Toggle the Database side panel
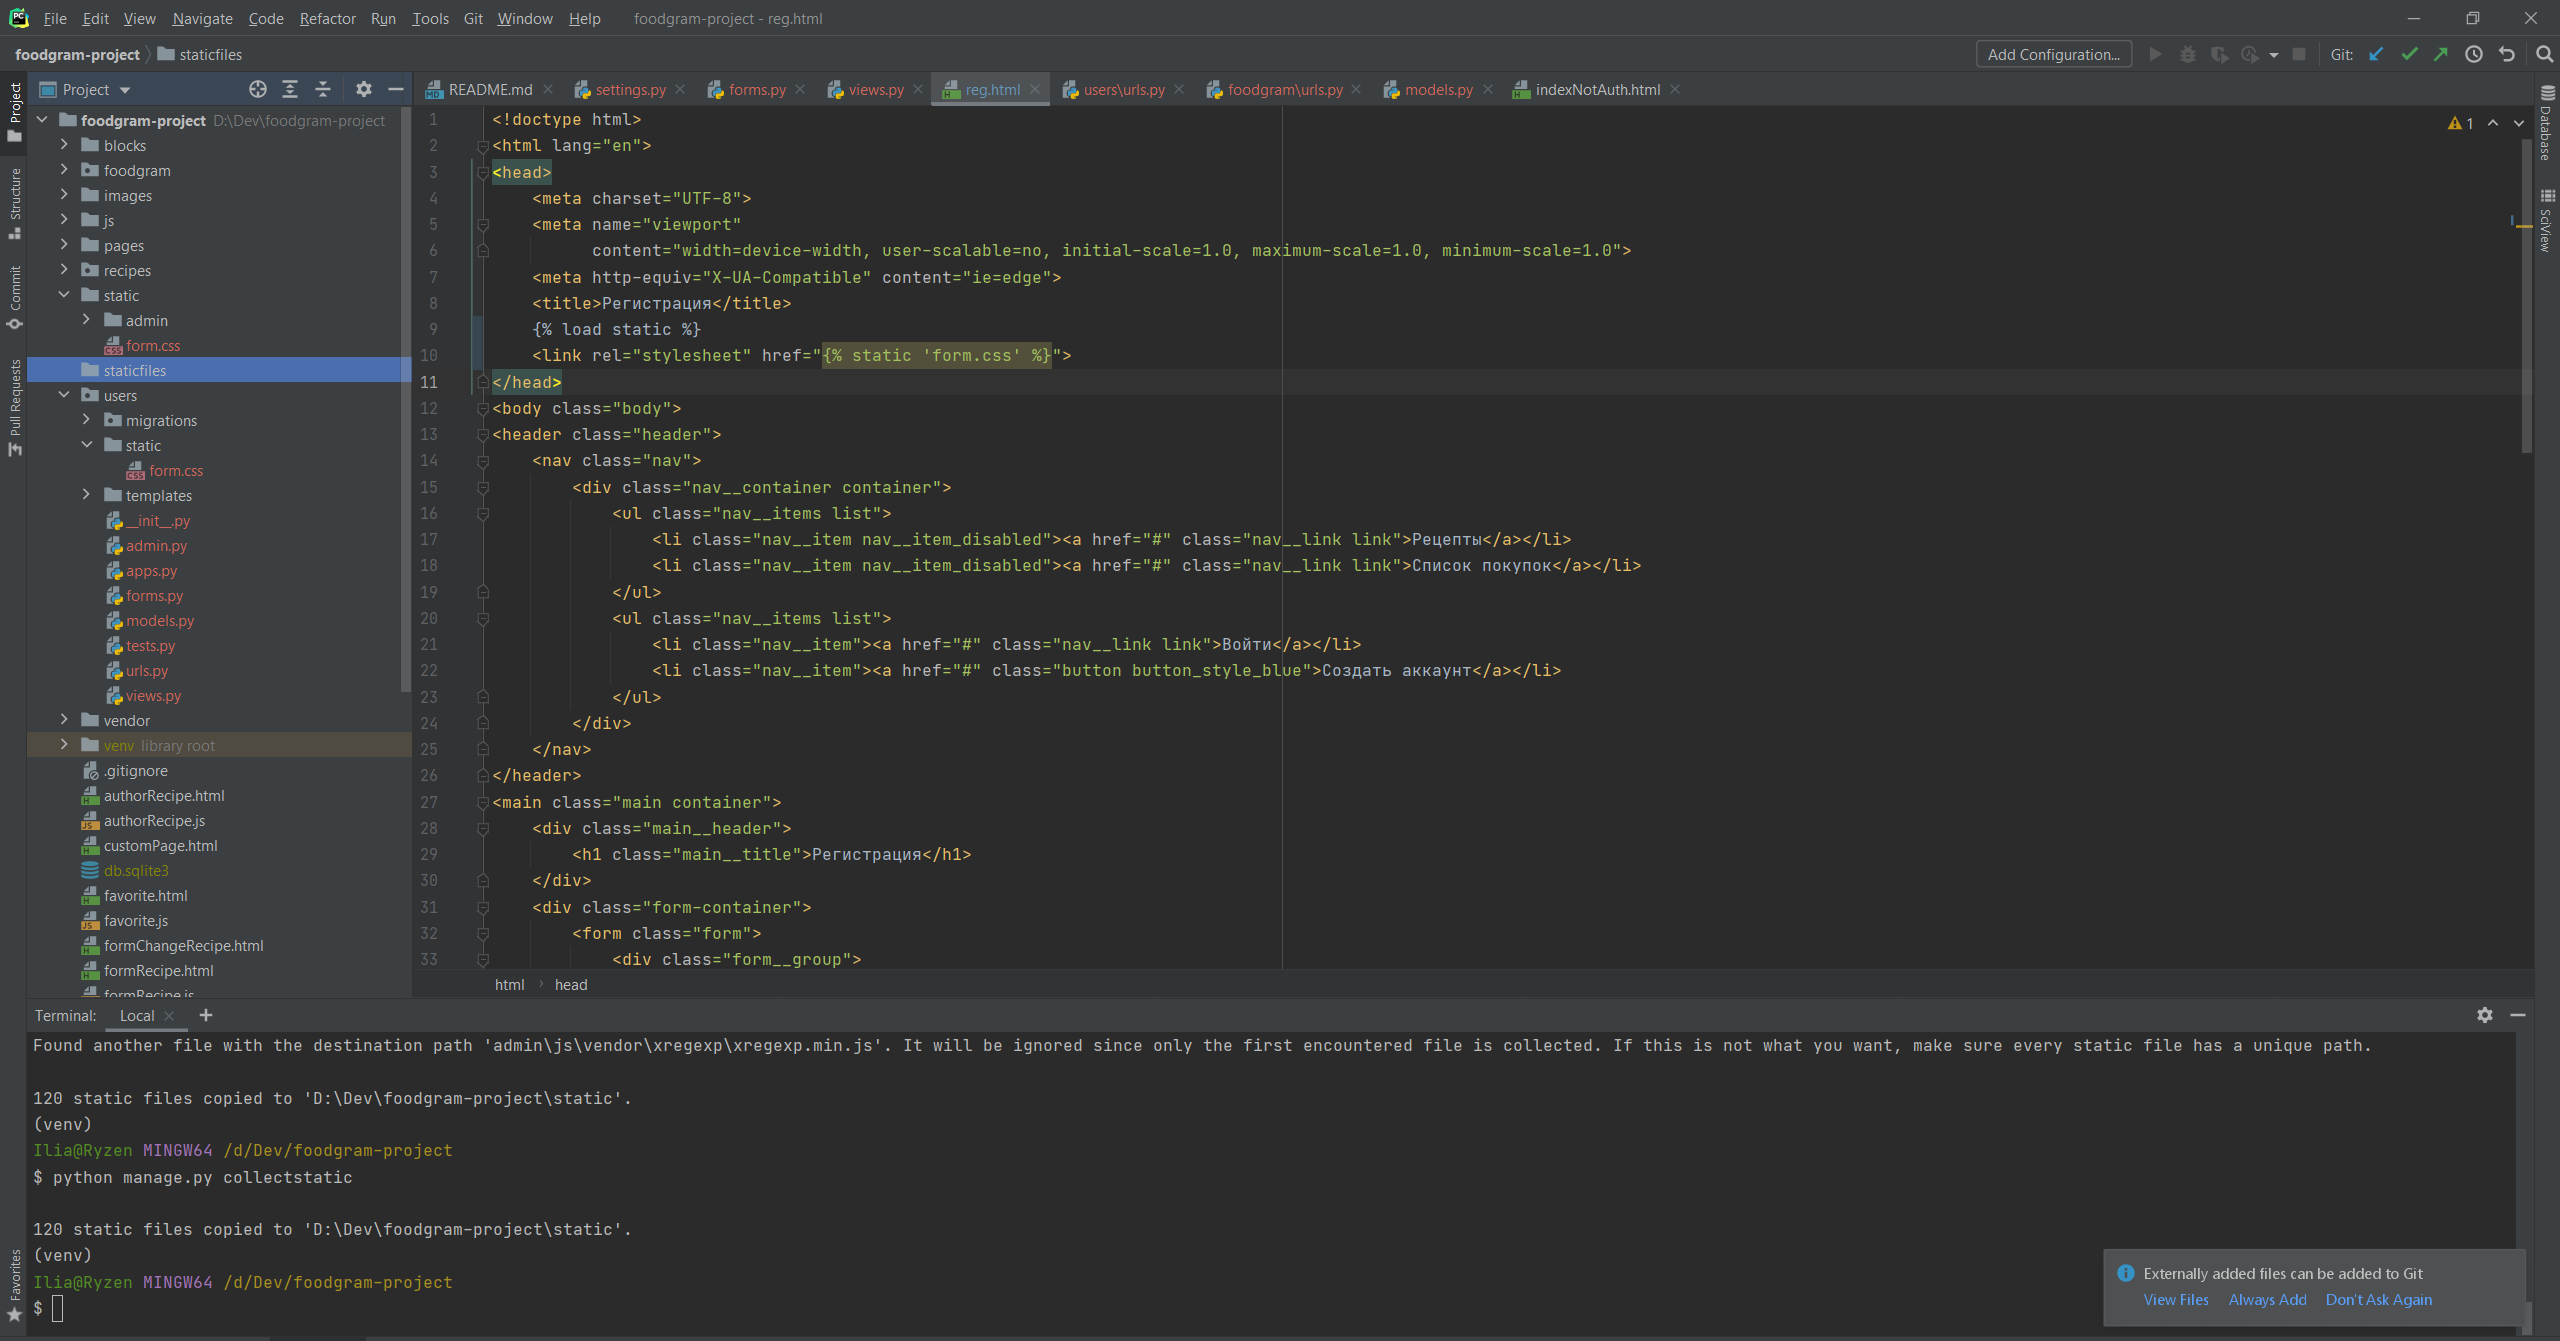 tap(2547, 123)
